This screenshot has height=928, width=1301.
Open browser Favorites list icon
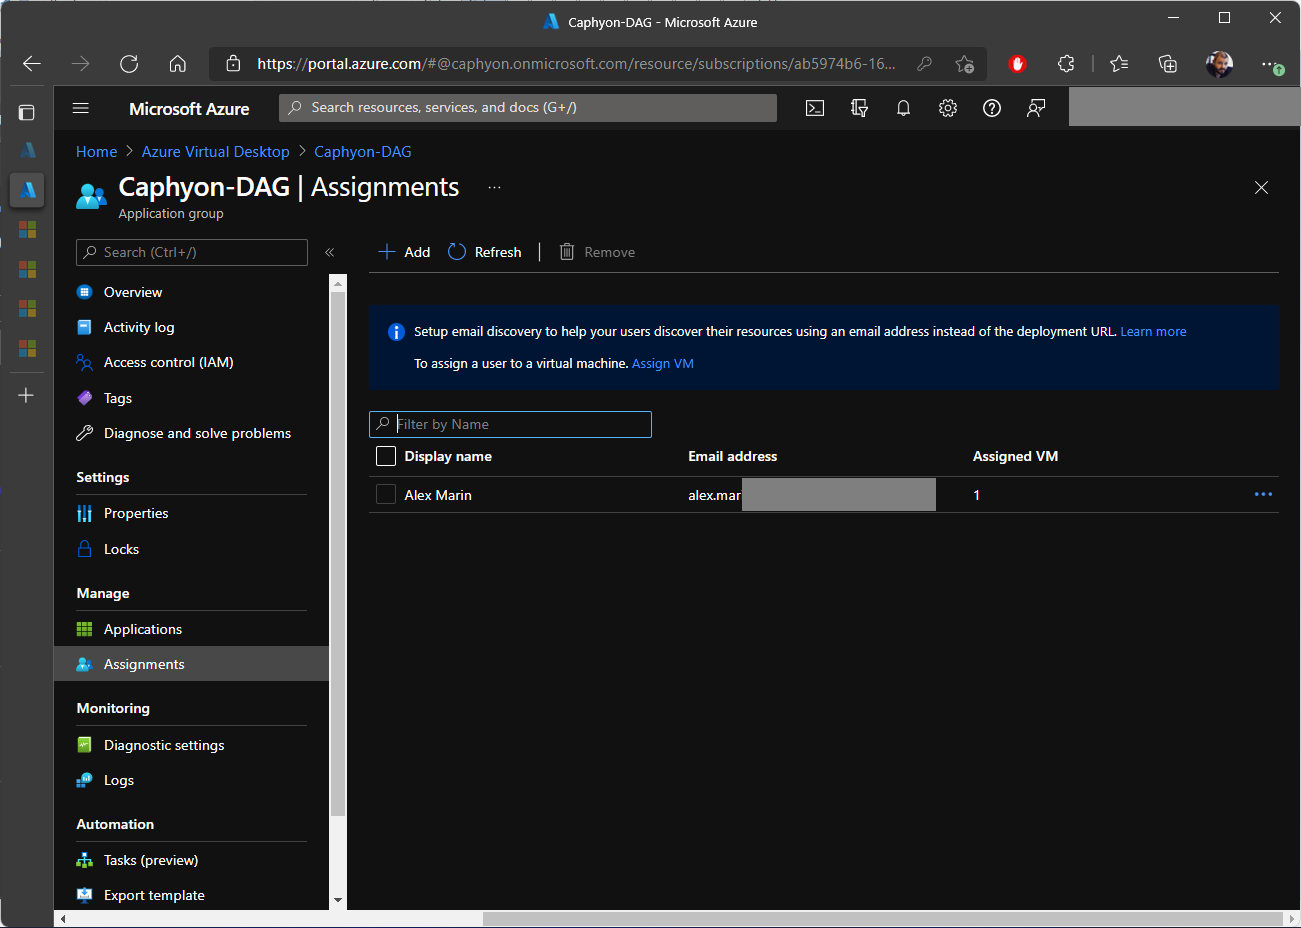[x=1119, y=64]
